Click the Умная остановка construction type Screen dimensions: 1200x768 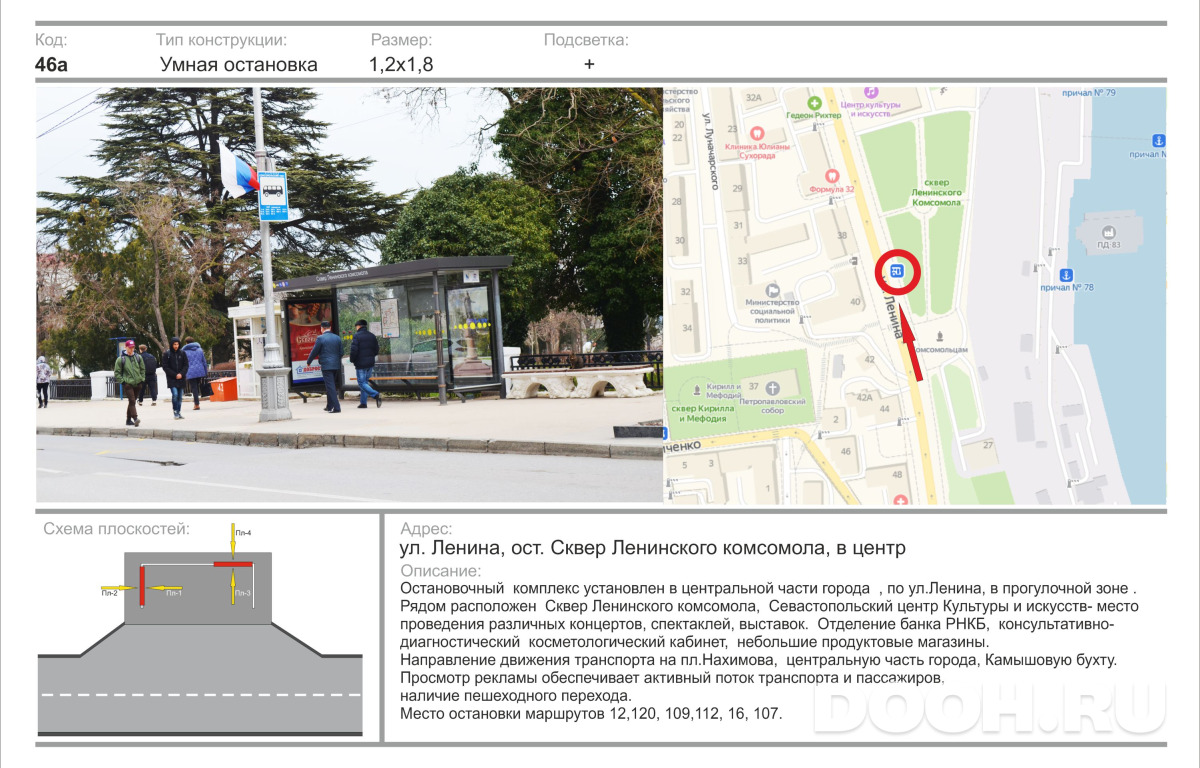tap(239, 65)
